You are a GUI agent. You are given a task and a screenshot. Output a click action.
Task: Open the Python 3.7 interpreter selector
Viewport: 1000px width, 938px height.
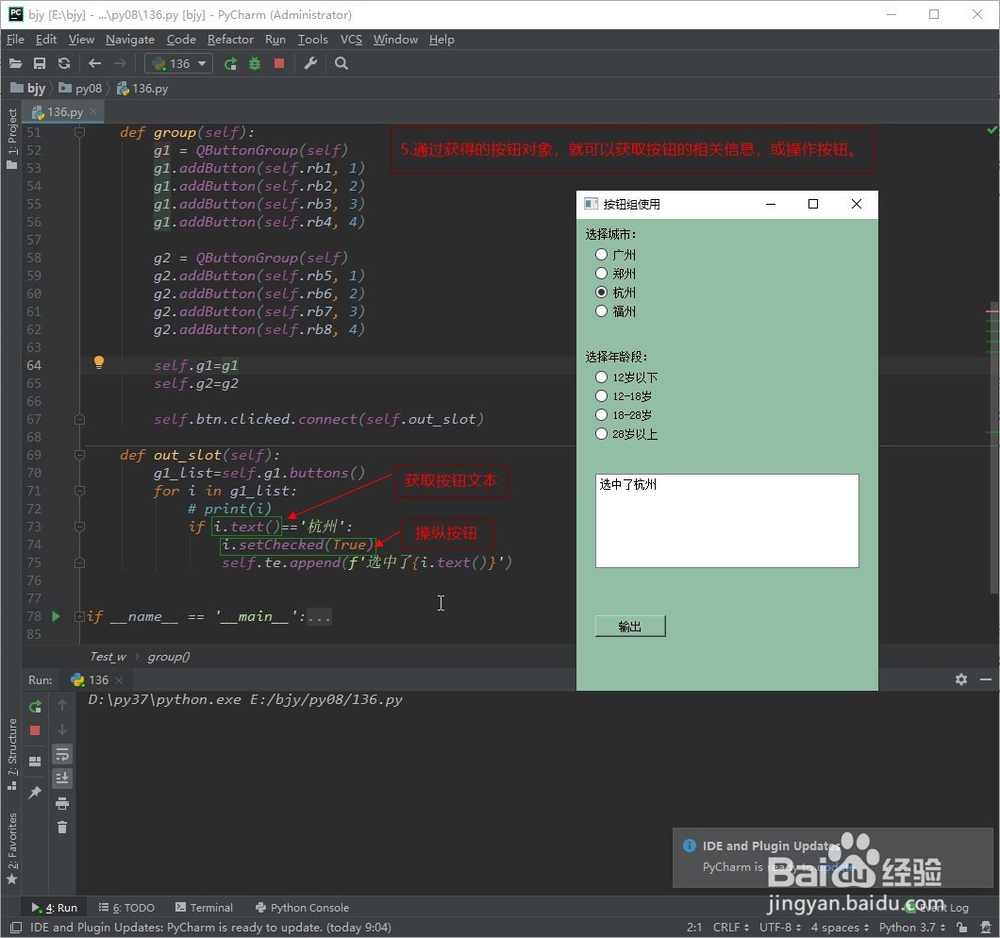tap(912, 927)
